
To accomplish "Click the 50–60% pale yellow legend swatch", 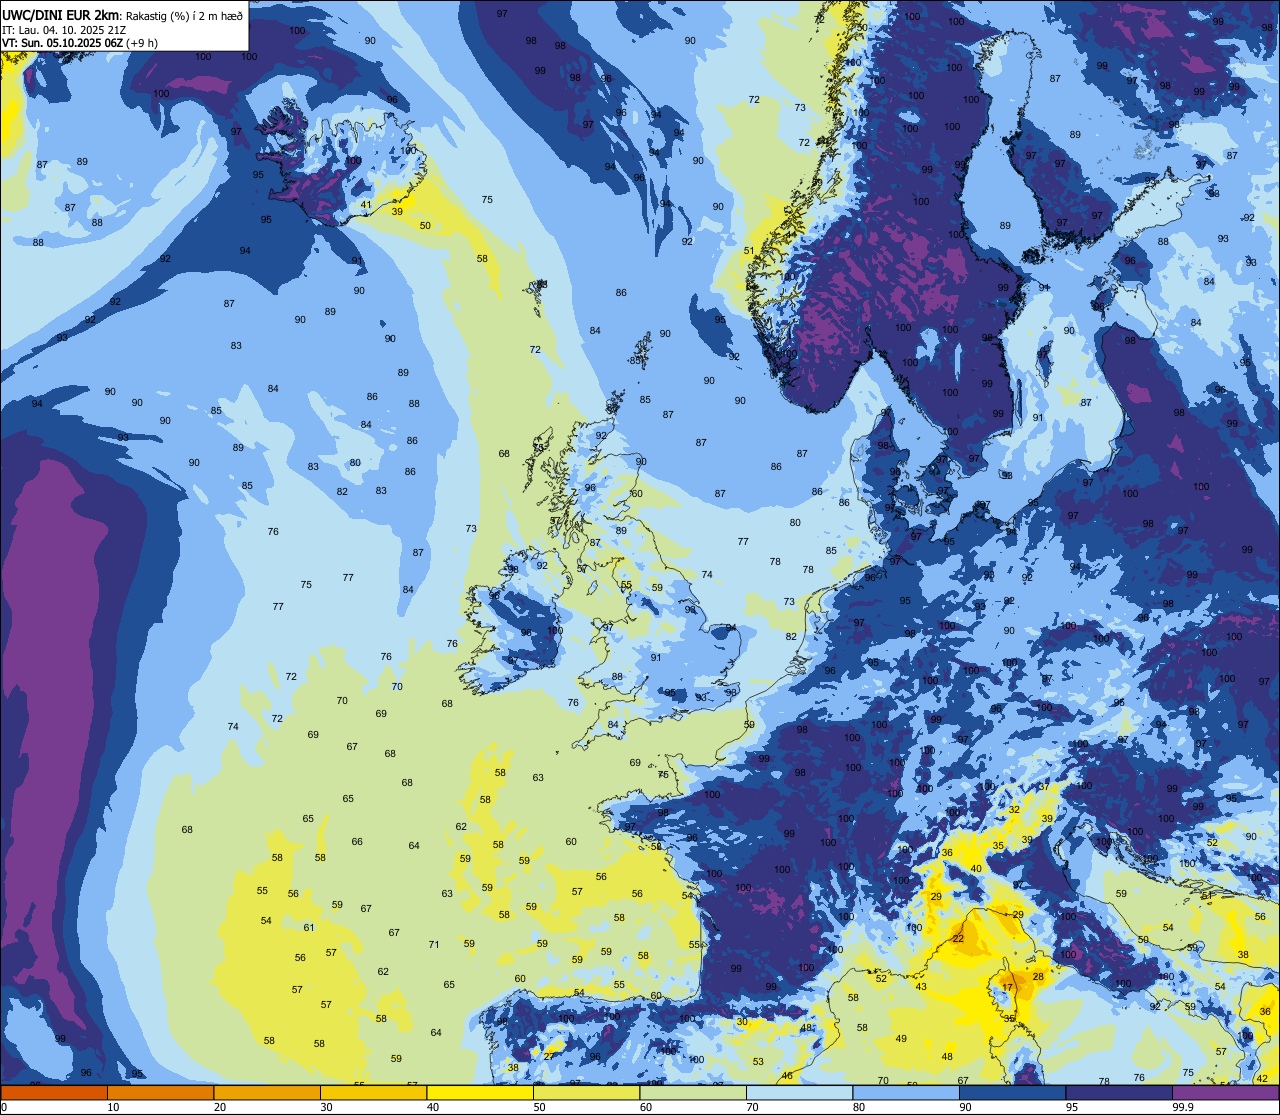I will tap(586, 1092).
